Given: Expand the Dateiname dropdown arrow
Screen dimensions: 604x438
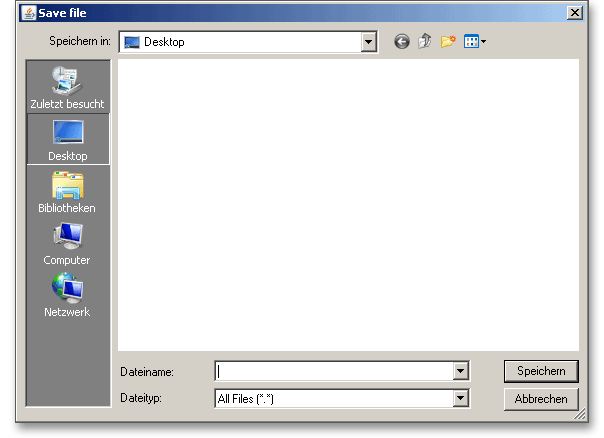Looking at the screenshot, I should click(460, 371).
